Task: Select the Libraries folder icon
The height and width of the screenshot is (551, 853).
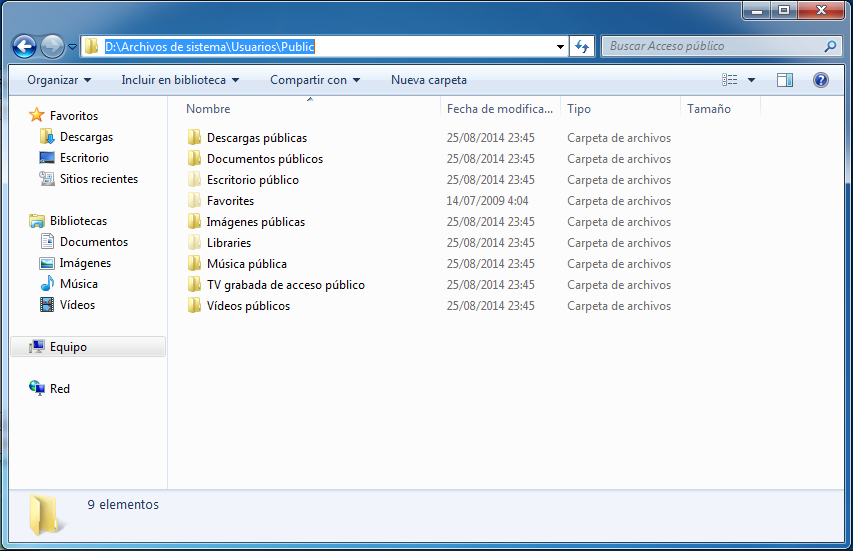Action: (x=194, y=243)
